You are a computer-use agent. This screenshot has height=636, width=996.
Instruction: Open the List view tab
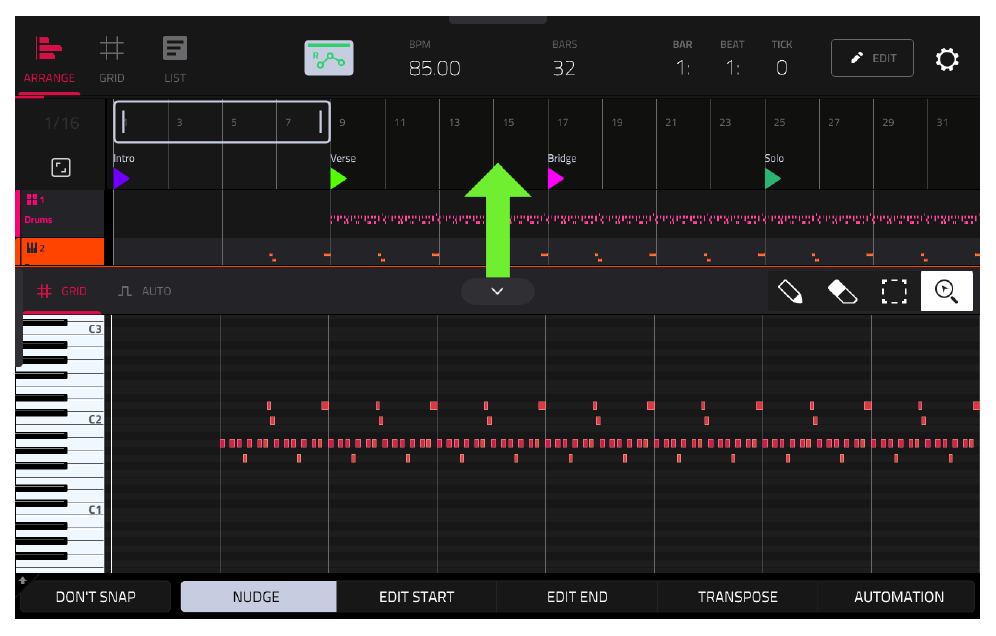(175, 61)
